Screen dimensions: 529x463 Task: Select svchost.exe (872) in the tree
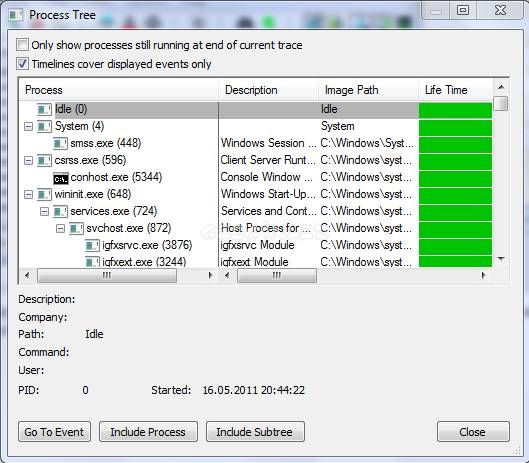point(129,228)
